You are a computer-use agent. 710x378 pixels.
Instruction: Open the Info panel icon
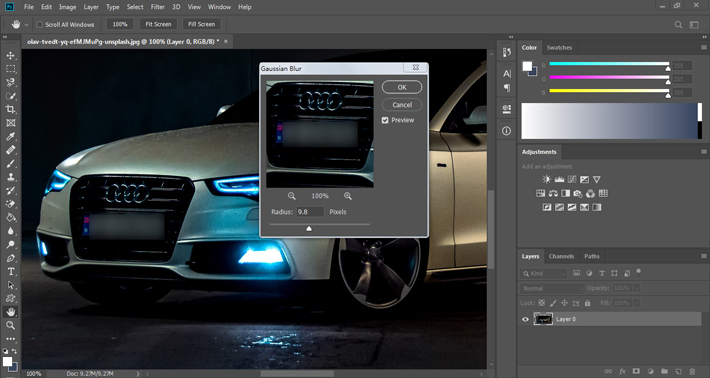click(x=506, y=131)
